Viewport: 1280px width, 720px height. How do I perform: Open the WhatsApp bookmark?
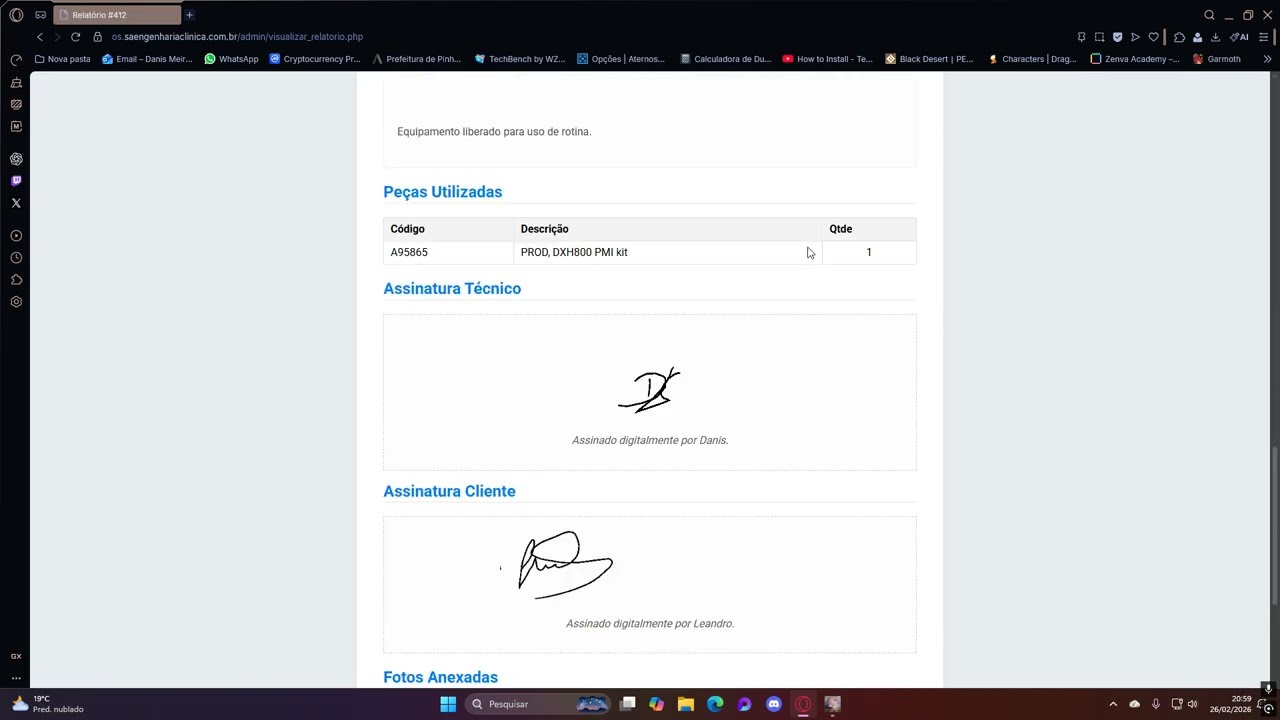click(231, 59)
